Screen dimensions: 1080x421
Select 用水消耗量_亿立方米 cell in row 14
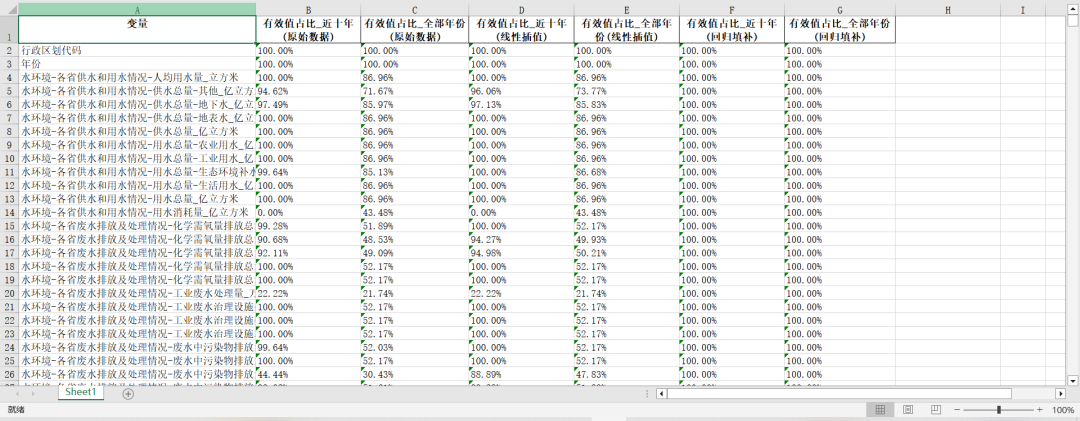[x=137, y=212]
